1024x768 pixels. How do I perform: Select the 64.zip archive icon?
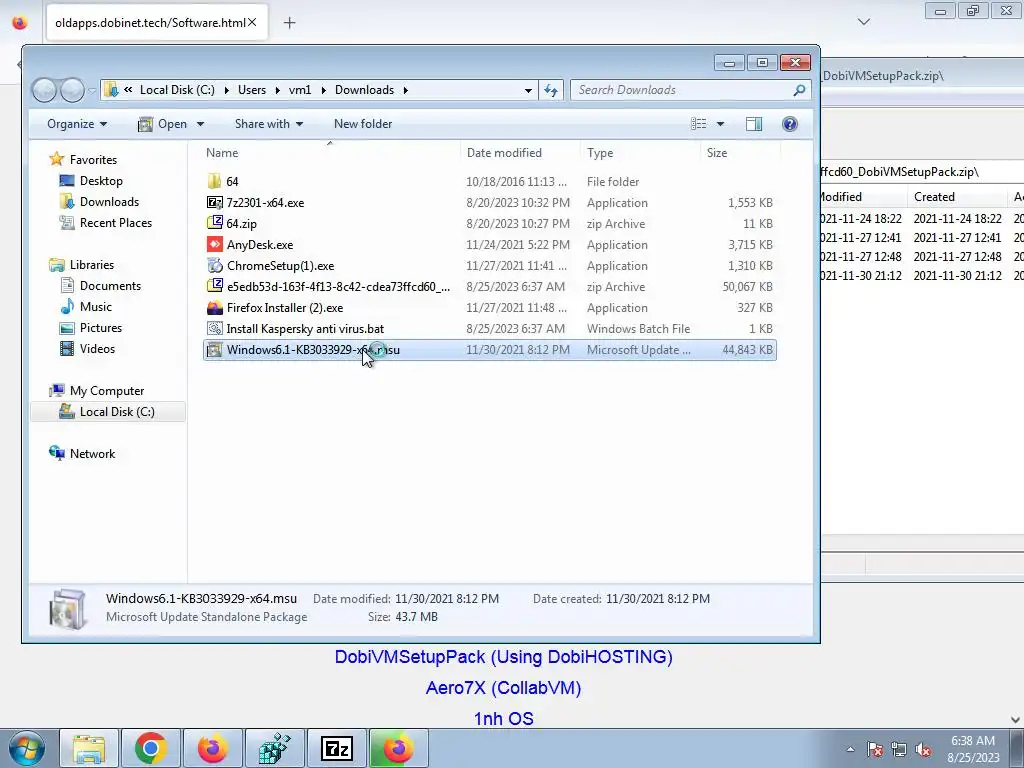pyautogui.click(x=214, y=223)
